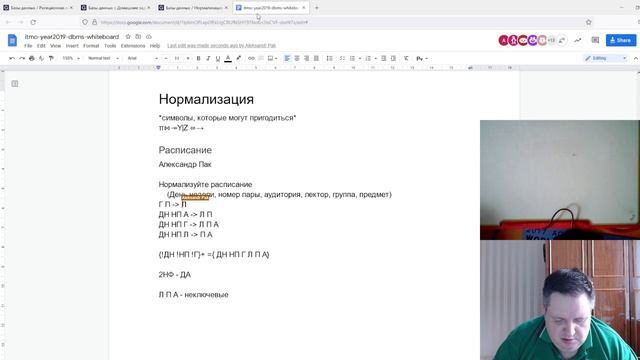Screen dimensions: 640x360
Task: Click the Last edit history link
Action: [x=222, y=46]
